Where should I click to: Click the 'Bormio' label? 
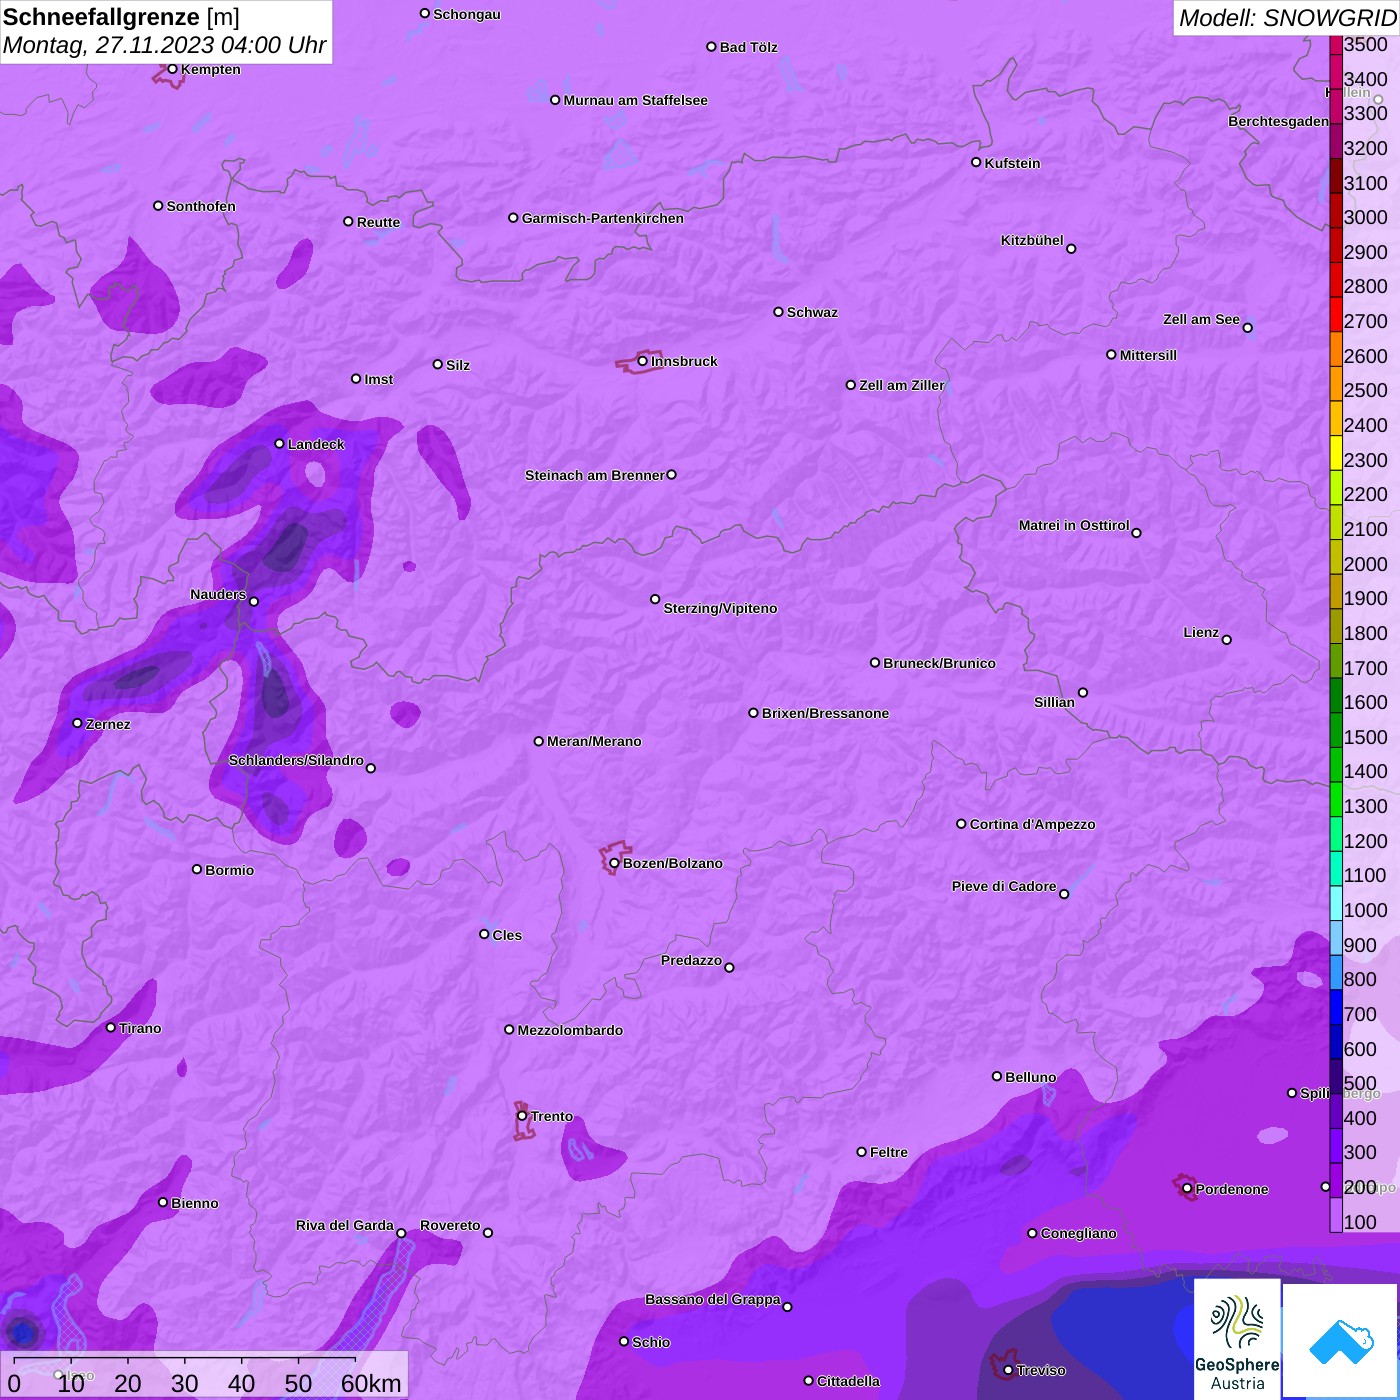tap(229, 870)
